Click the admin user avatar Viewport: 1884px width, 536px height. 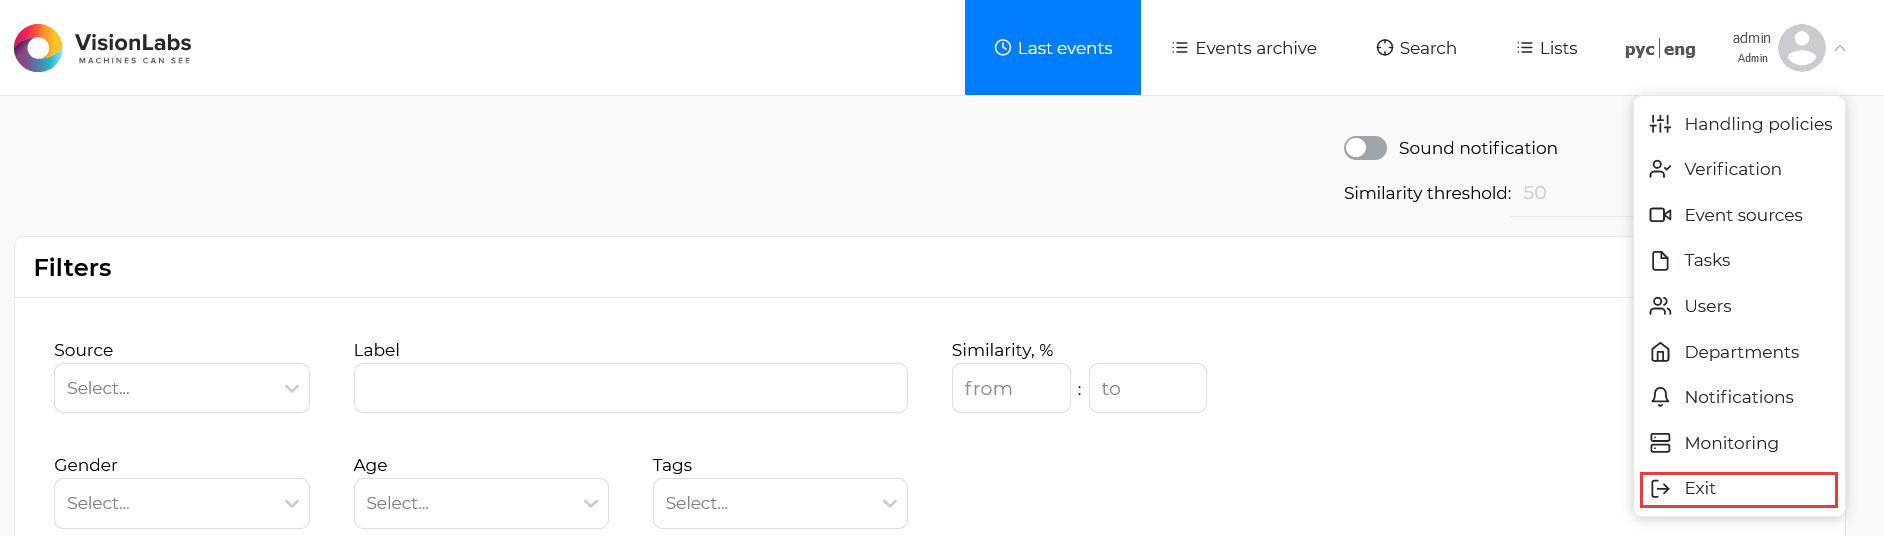point(1801,48)
